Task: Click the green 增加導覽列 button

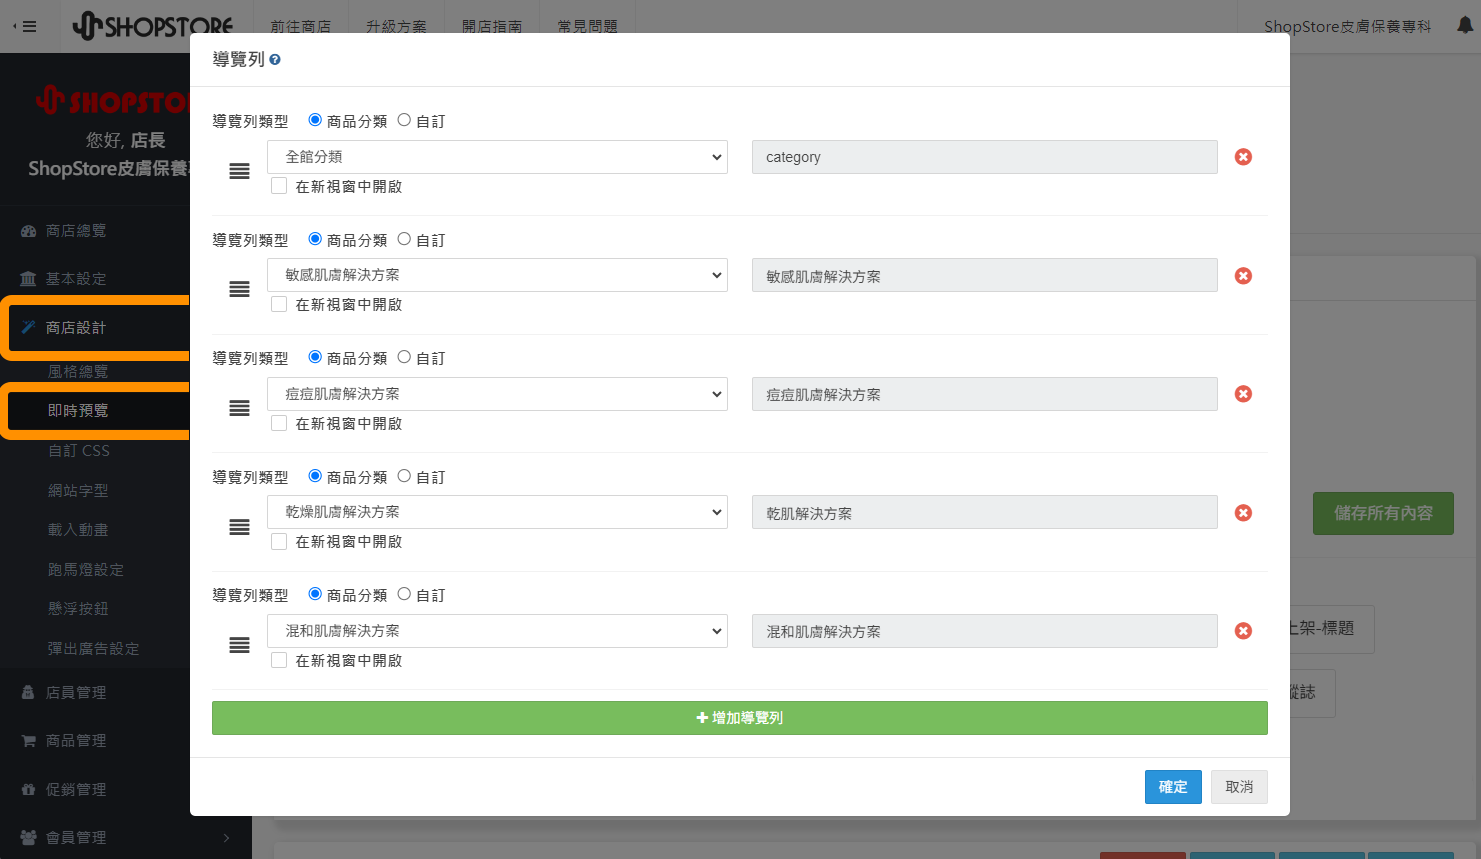Action: pyautogui.click(x=740, y=718)
